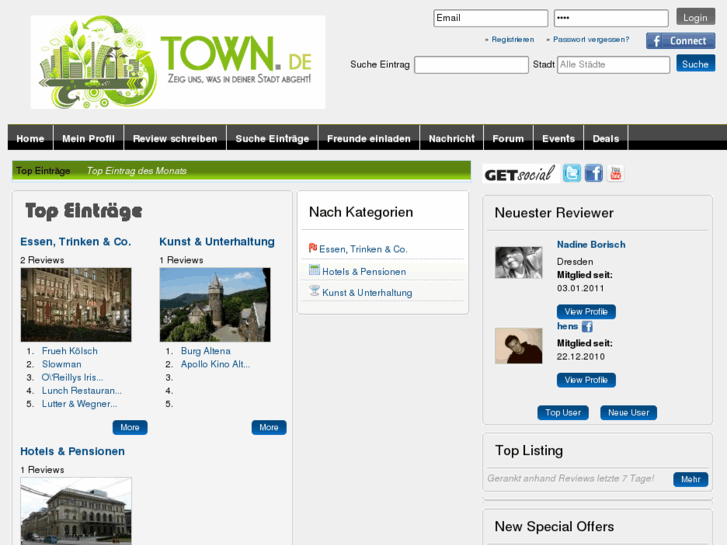The height and width of the screenshot is (545, 727).
Task: Switch to the Top Einträge tab
Action: point(43,171)
